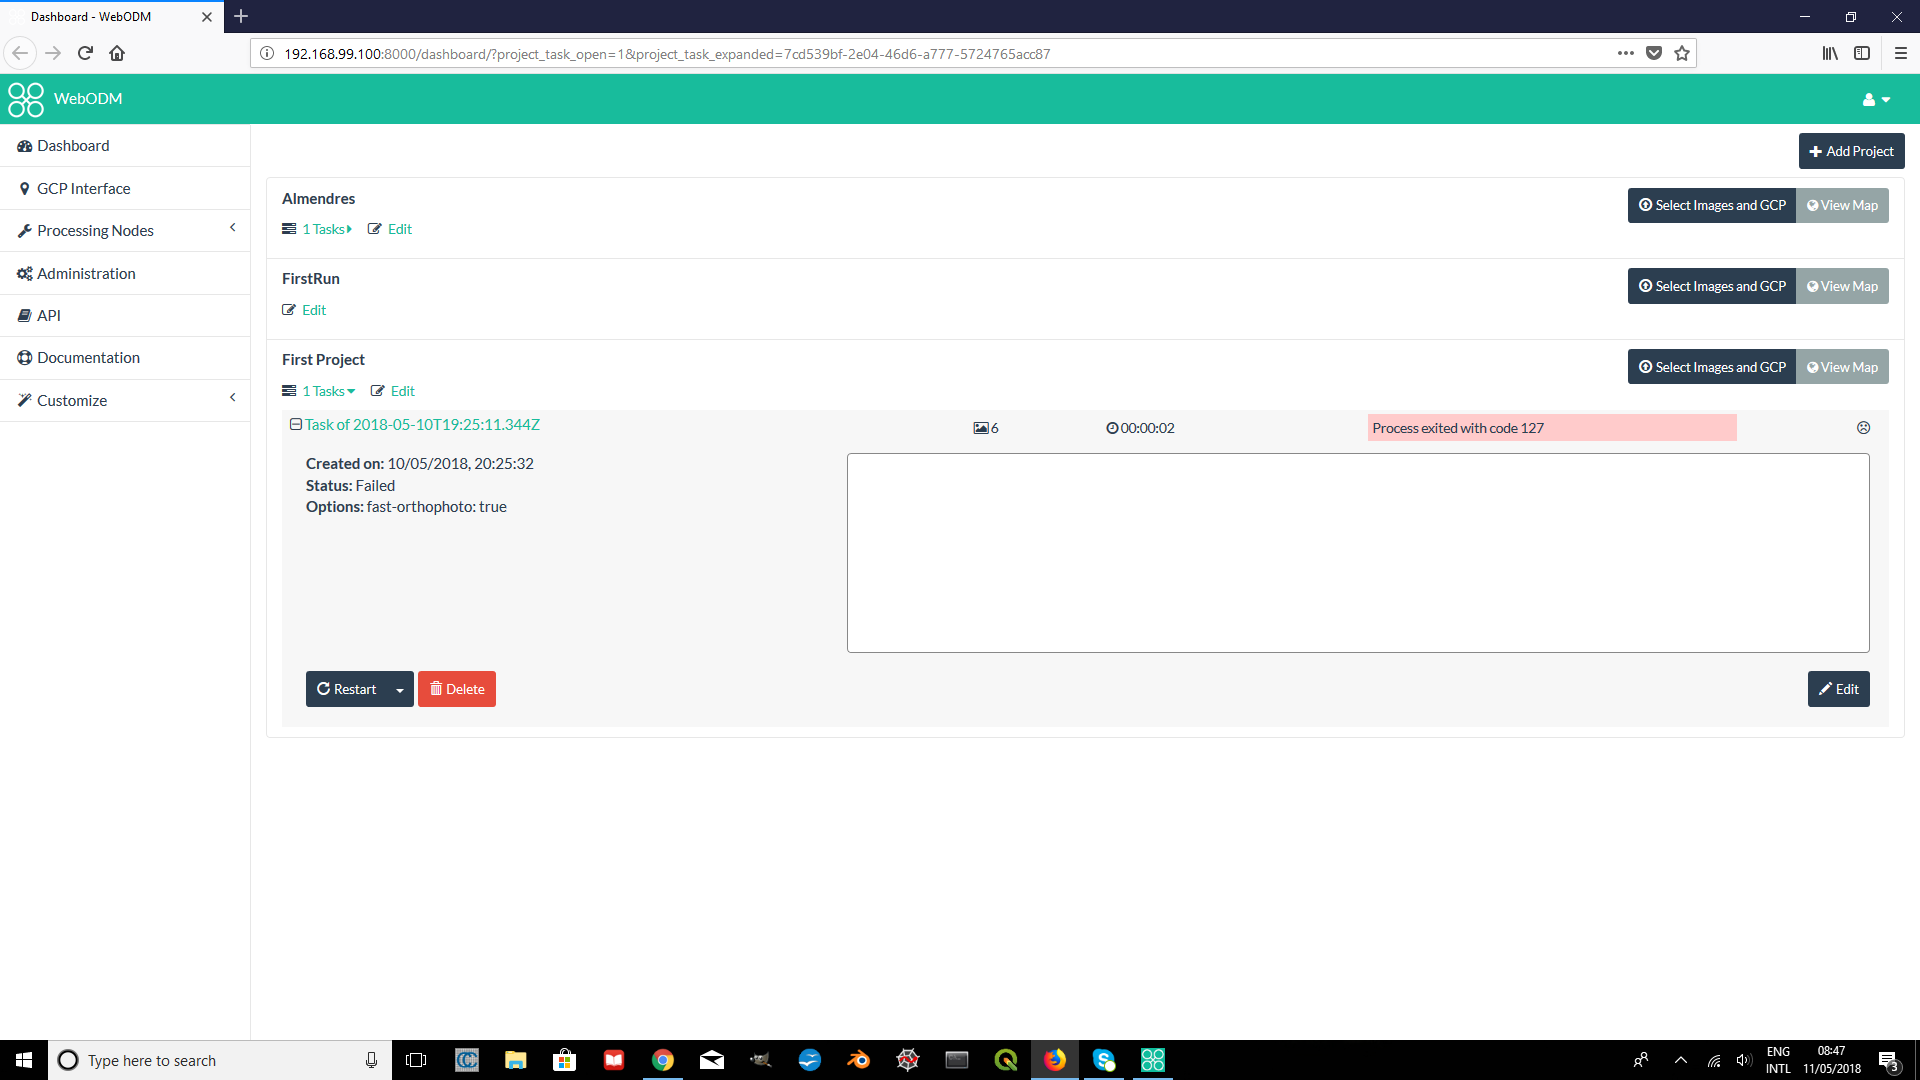Open GCP Interface from the sidebar

(83, 189)
